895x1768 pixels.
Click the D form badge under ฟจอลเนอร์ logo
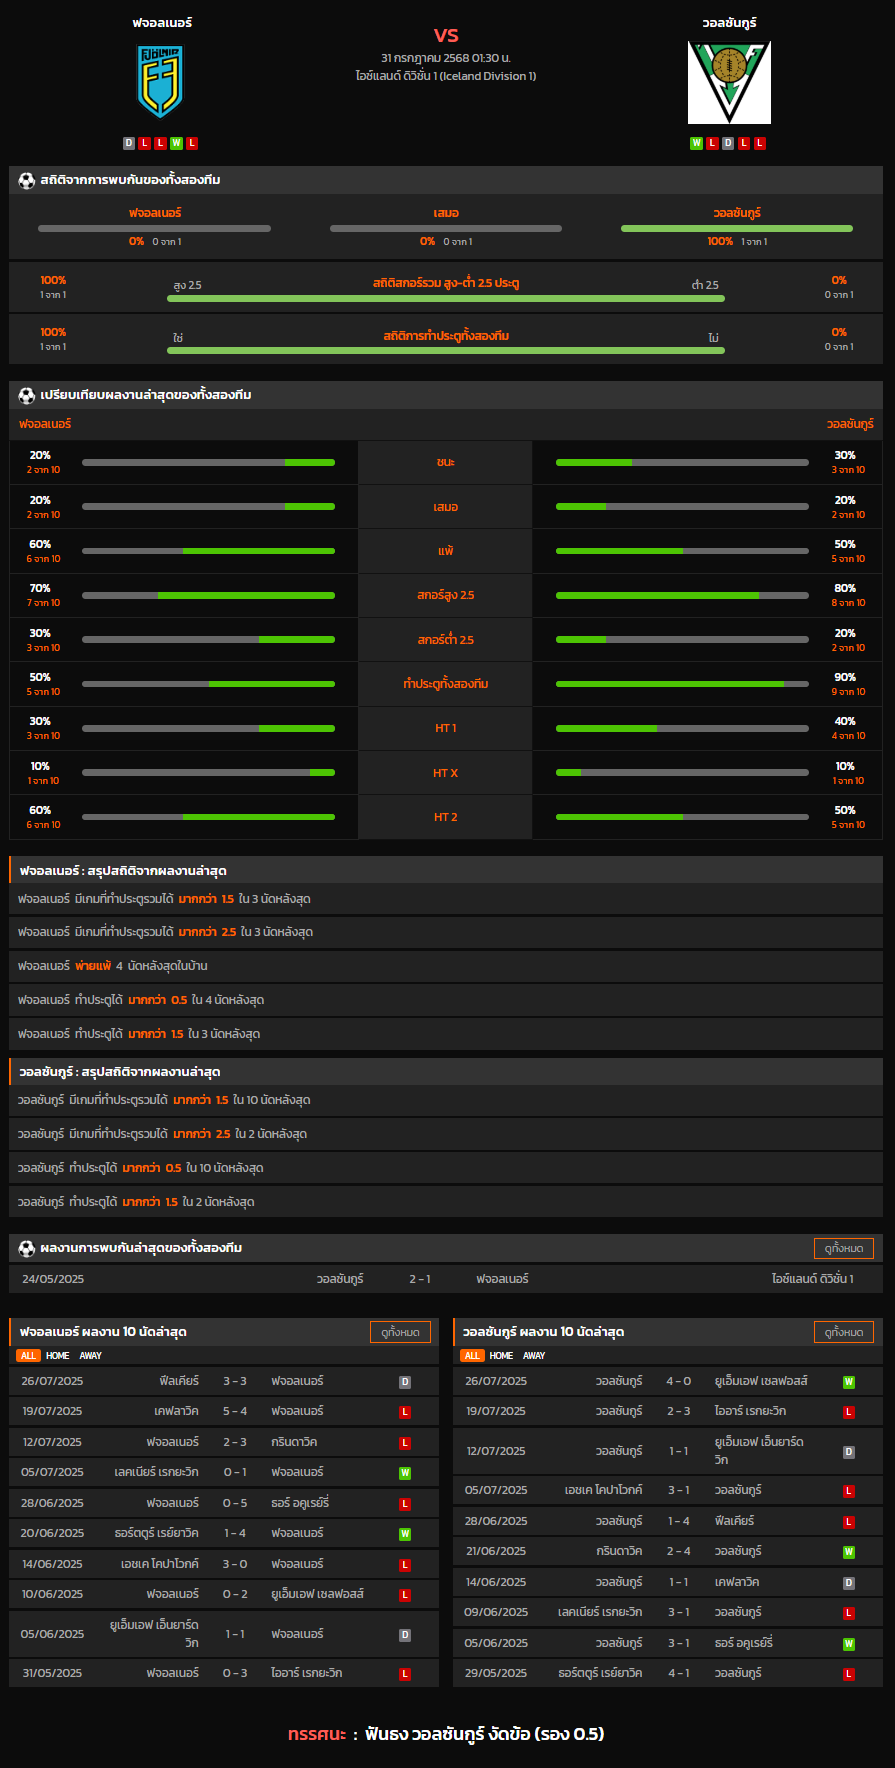pos(128,143)
